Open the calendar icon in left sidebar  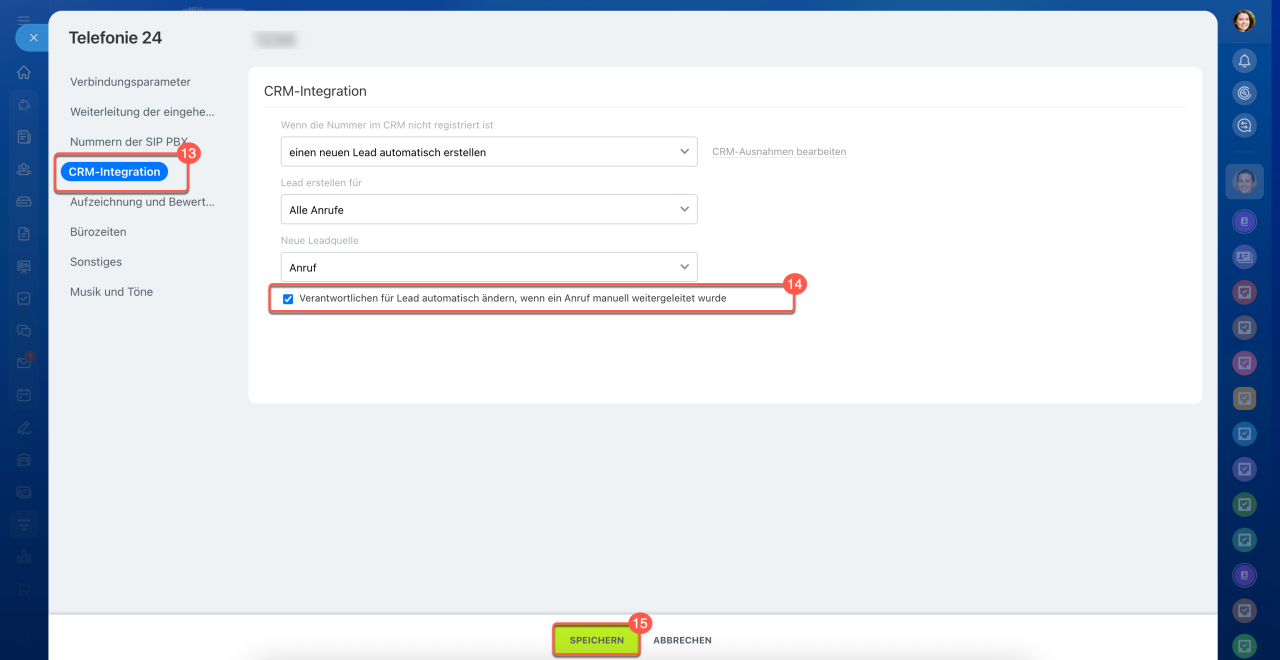(x=24, y=394)
